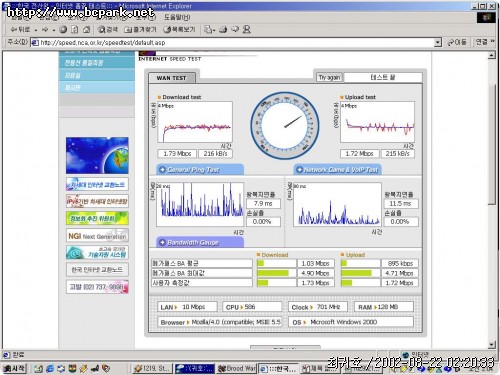
Task: Switch to the 1219. St... taskbar window
Action: [x=152, y=368]
